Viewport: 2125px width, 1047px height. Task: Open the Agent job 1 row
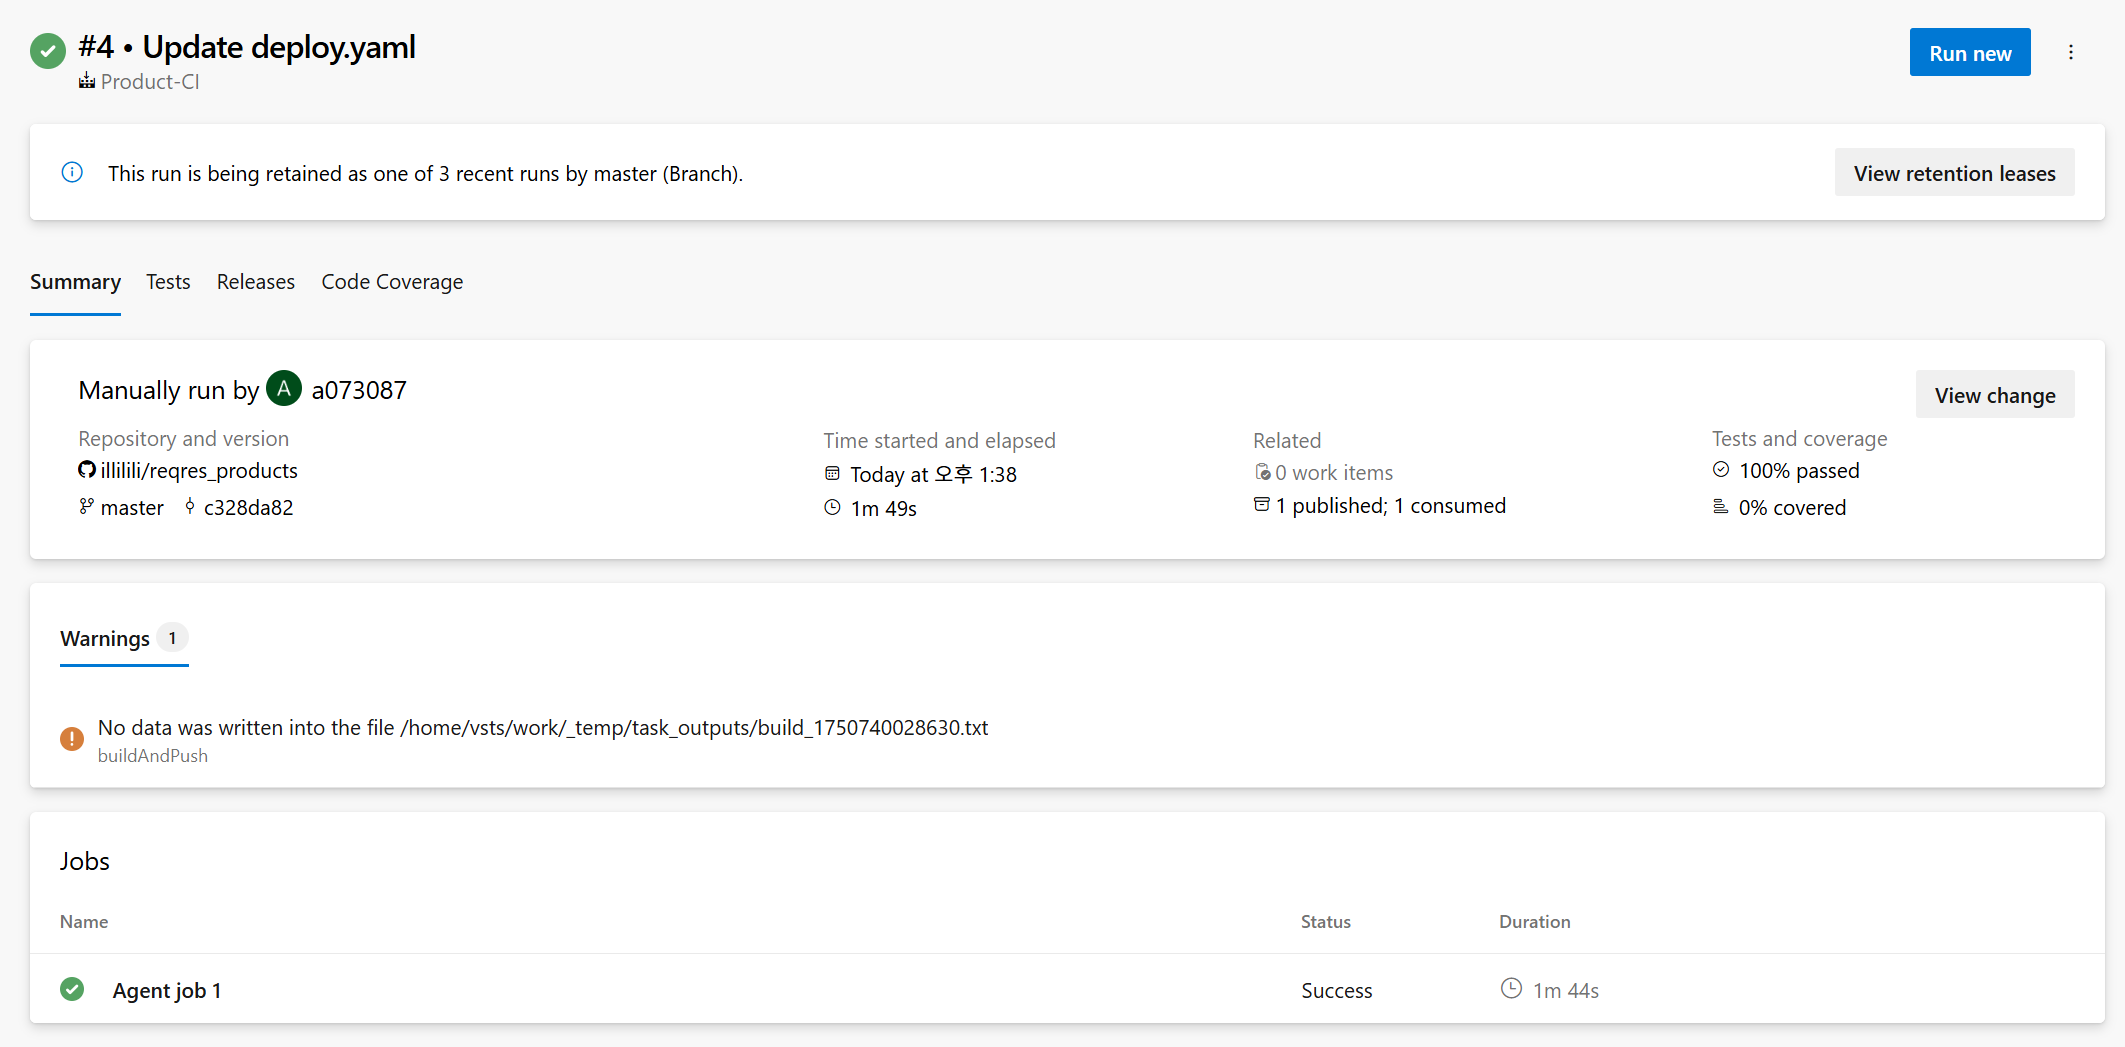point(167,991)
